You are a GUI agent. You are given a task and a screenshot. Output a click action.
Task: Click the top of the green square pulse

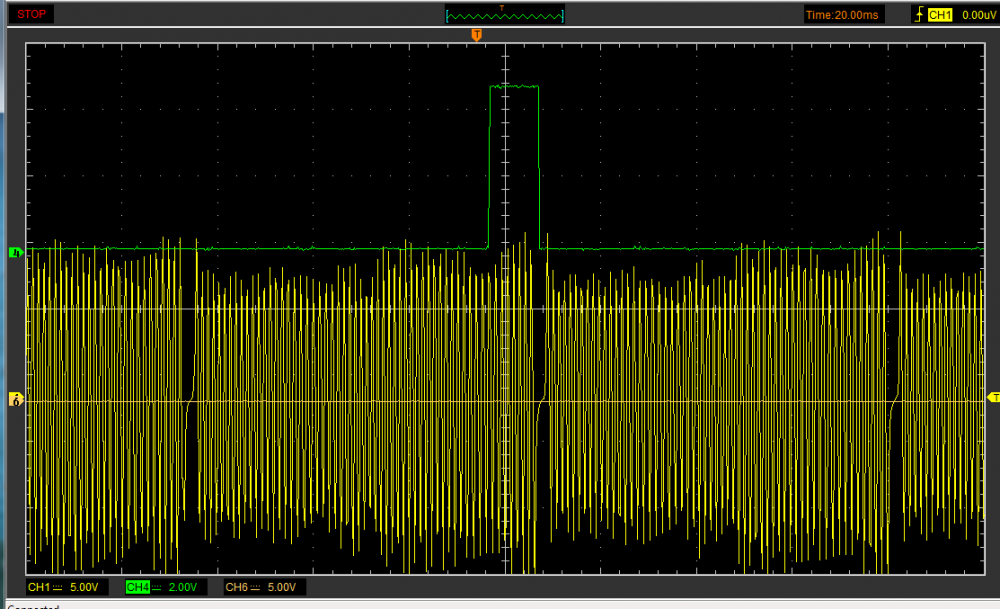pos(514,87)
